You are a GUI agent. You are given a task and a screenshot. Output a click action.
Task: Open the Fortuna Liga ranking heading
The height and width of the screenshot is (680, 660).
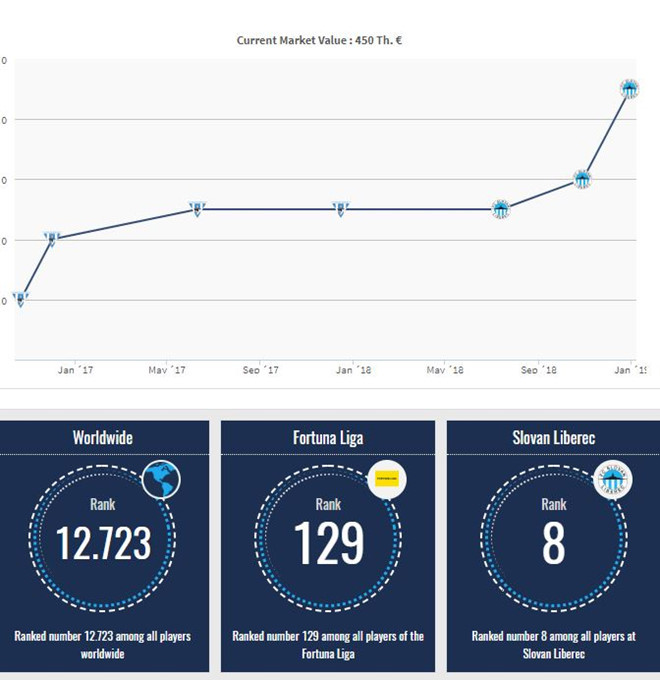click(x=329, y=438)
